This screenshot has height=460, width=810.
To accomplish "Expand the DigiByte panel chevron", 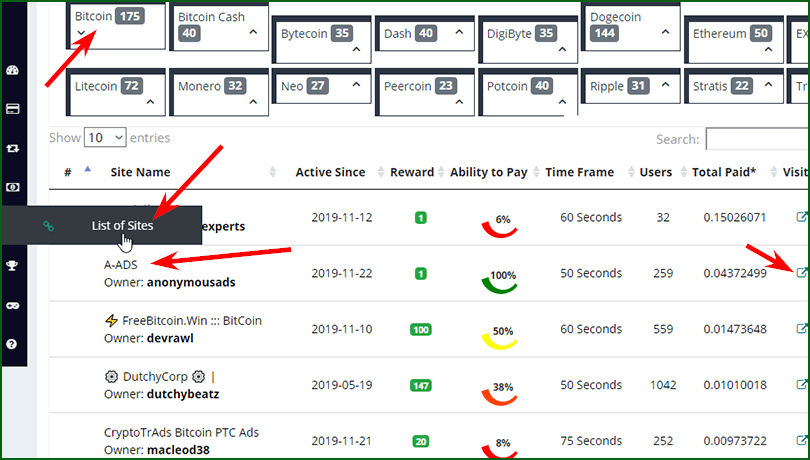I will click(563, 50).
